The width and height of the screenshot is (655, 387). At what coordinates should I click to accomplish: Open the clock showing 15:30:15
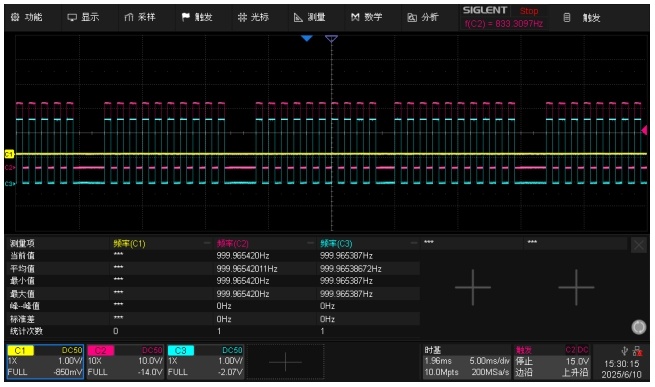[622, 364]
